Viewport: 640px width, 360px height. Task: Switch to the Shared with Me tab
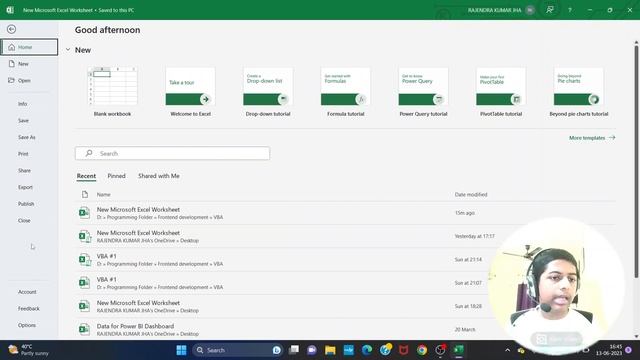point(159,176)
